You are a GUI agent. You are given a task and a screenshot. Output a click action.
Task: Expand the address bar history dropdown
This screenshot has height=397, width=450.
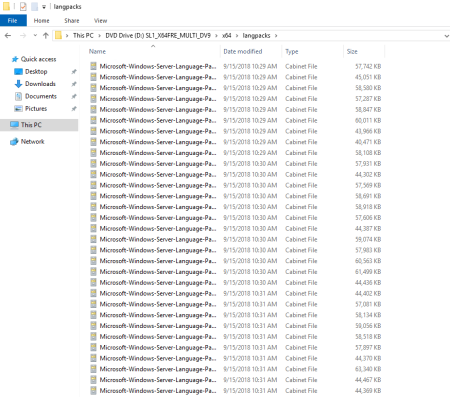pos(447,36)
